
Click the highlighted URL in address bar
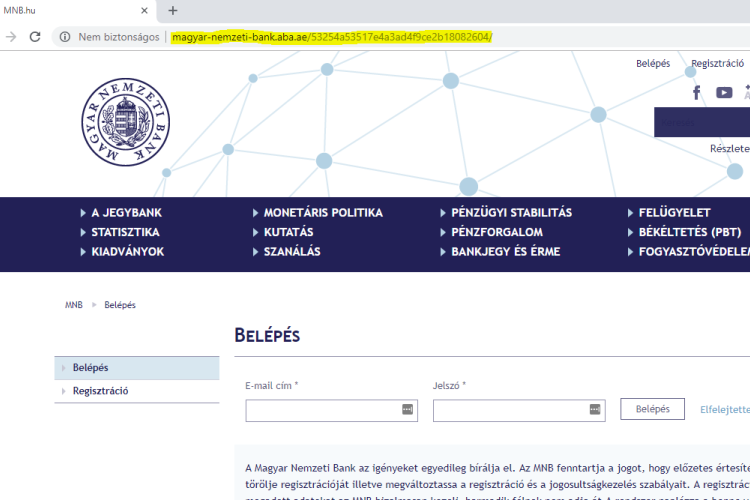[331, 37]
